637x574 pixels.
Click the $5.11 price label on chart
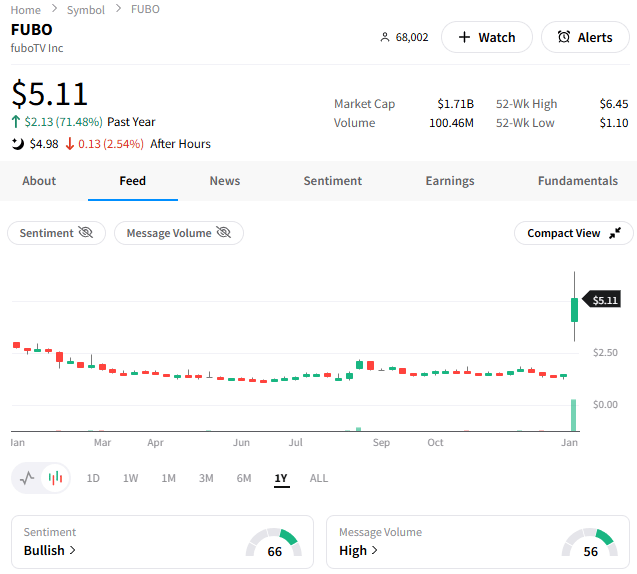point(602,299)
